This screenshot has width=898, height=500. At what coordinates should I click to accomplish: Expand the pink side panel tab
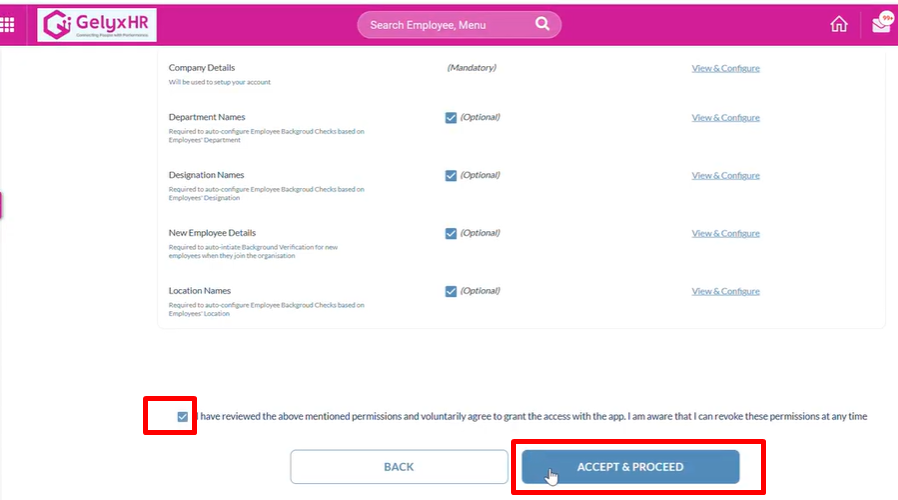[x=1, y=205]
